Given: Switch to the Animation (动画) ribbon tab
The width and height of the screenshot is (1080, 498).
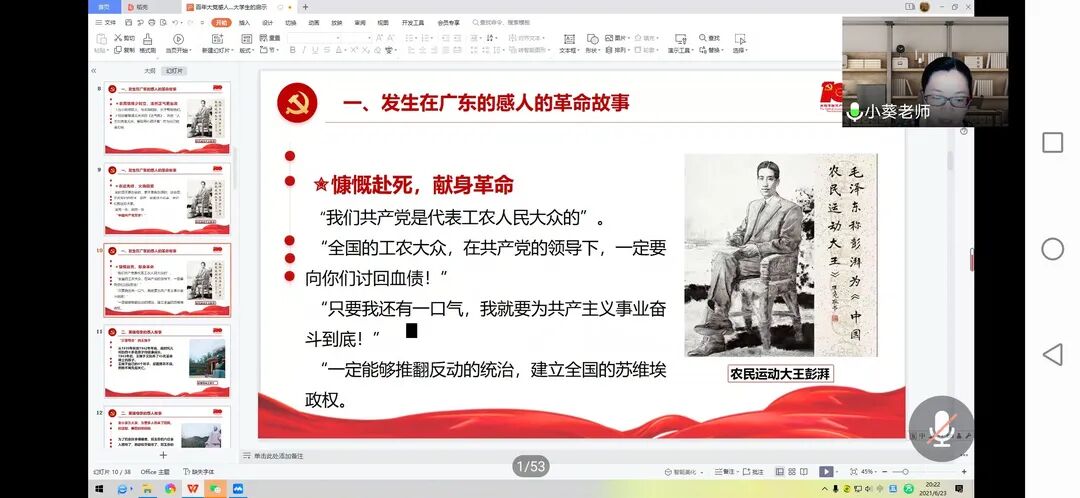Looking at the screenshot, I should [x=314, y=23].
